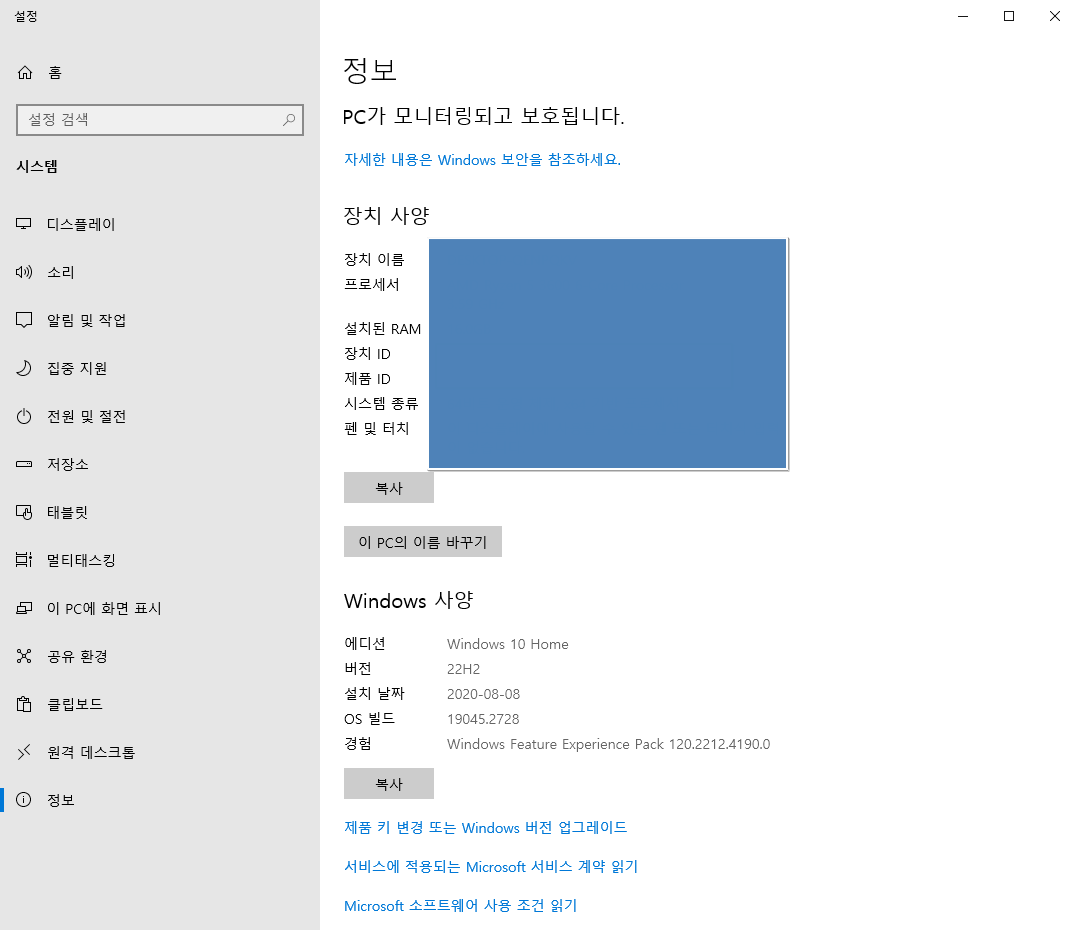Click the Display monitor icon
The height and width of the screenshot is (930, 1071).
pyautogui.click(x=24, y=224)
